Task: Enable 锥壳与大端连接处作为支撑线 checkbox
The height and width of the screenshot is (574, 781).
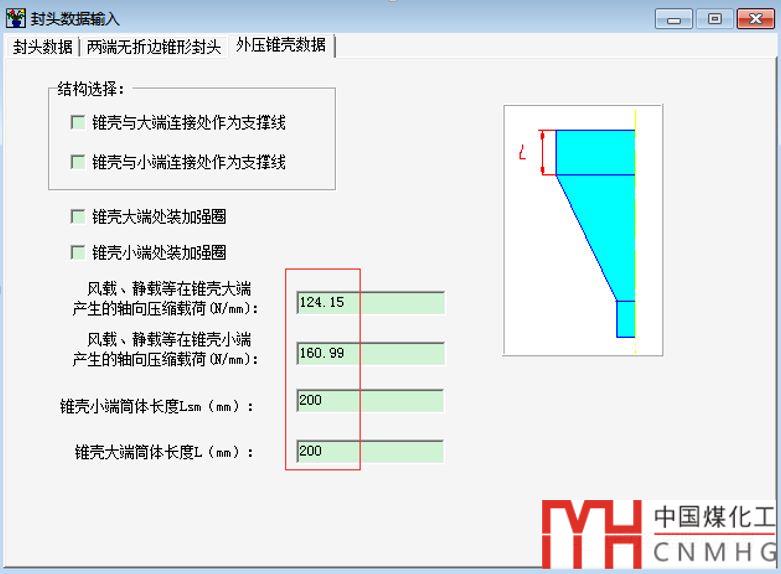Action: tap(78, 123)
